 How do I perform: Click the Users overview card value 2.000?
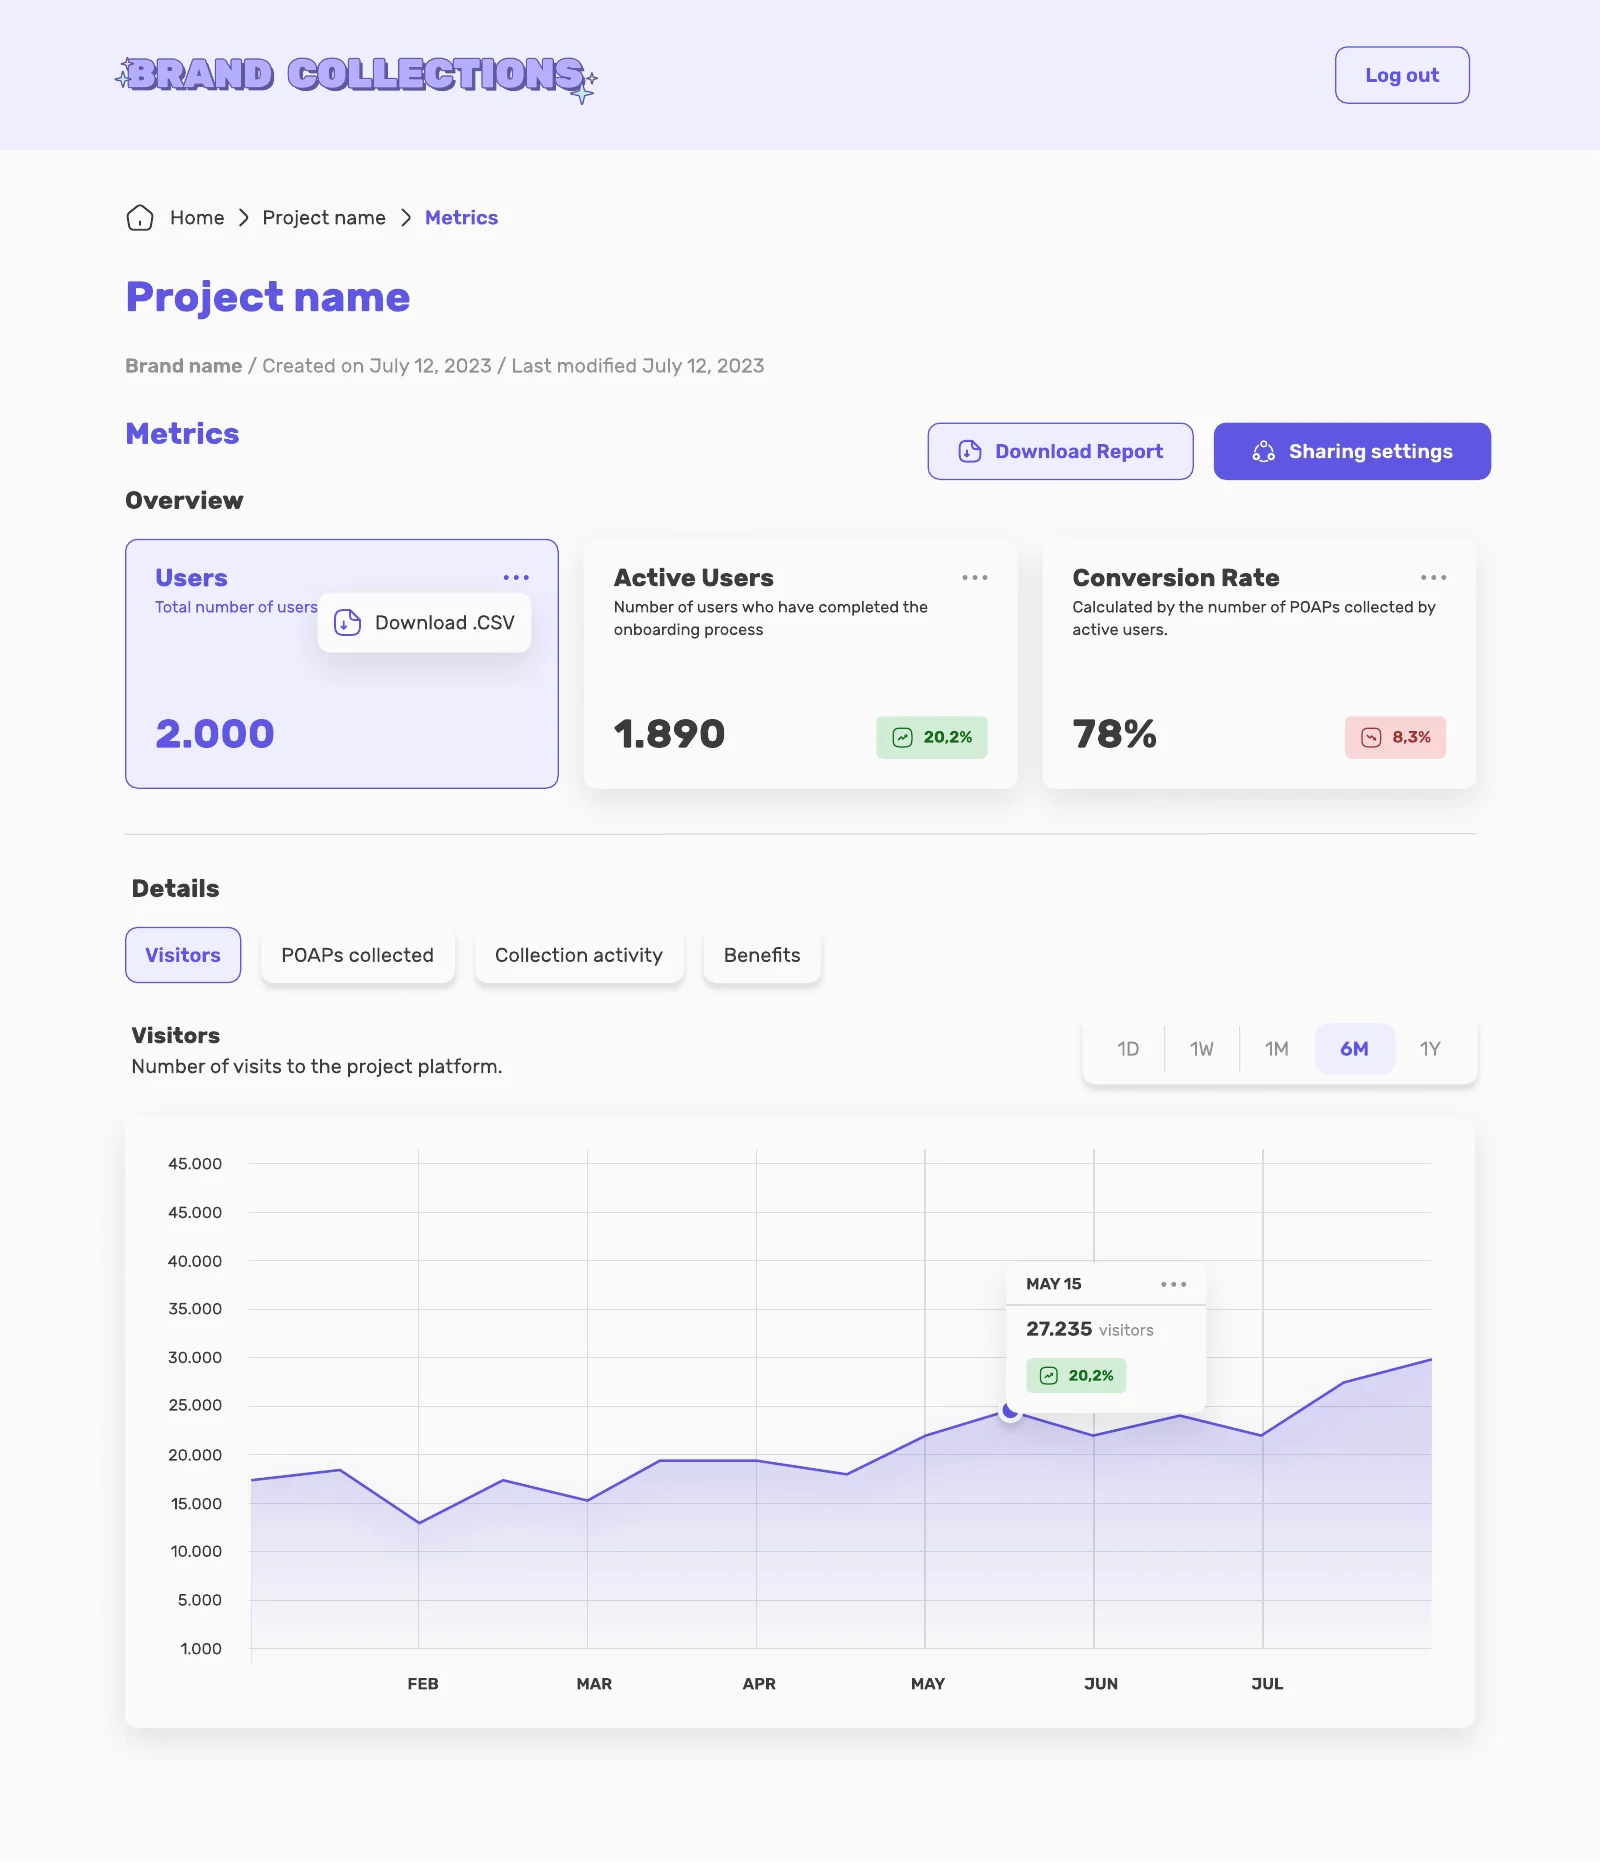(x=215, y=734)
